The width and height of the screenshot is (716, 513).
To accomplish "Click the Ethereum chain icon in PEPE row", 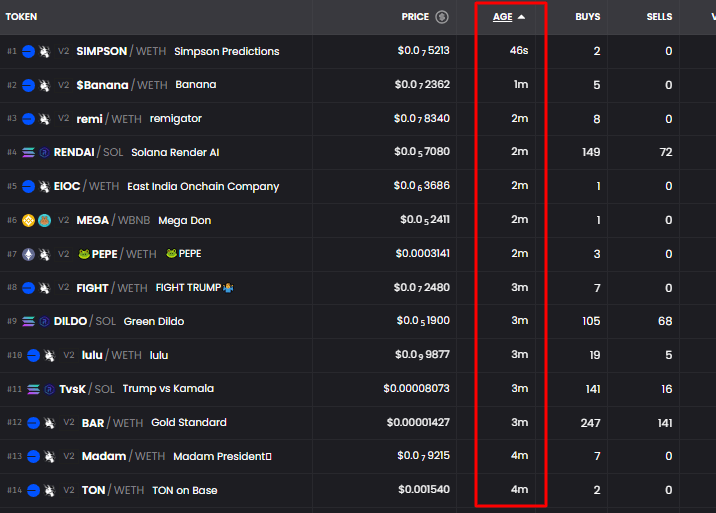I will [x=28, y=254].
